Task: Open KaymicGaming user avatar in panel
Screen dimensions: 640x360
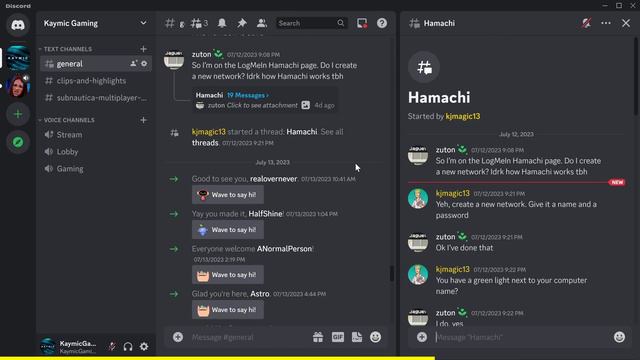Action: click(x=48, y=346)
